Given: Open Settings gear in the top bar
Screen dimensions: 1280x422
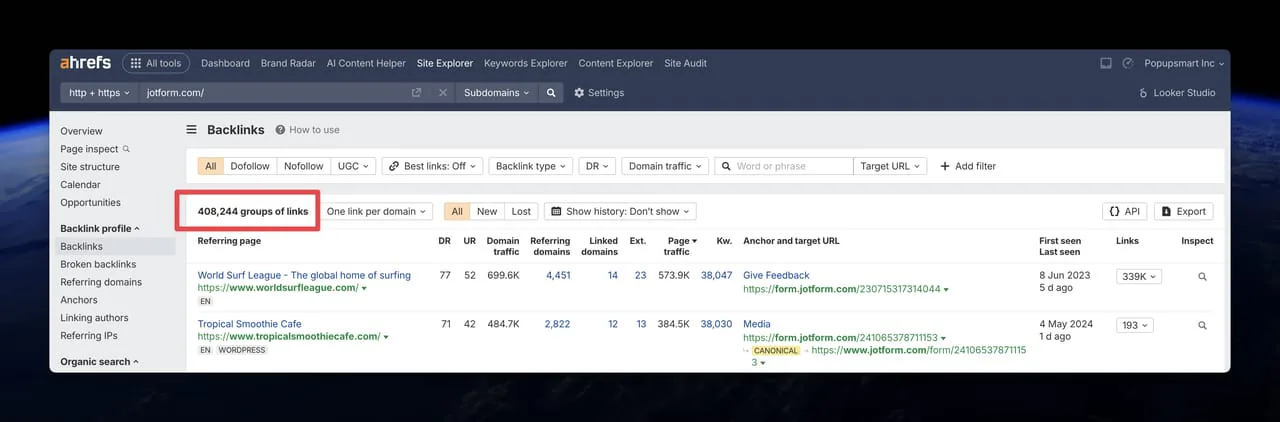Looking at the screenshot, I should click(599, 93).
